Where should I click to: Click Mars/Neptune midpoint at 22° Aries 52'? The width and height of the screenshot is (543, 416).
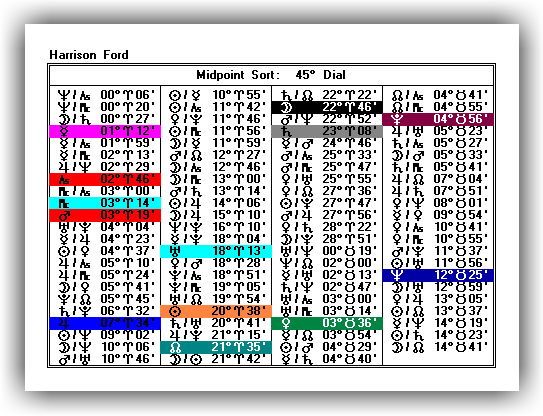[328, 119]
